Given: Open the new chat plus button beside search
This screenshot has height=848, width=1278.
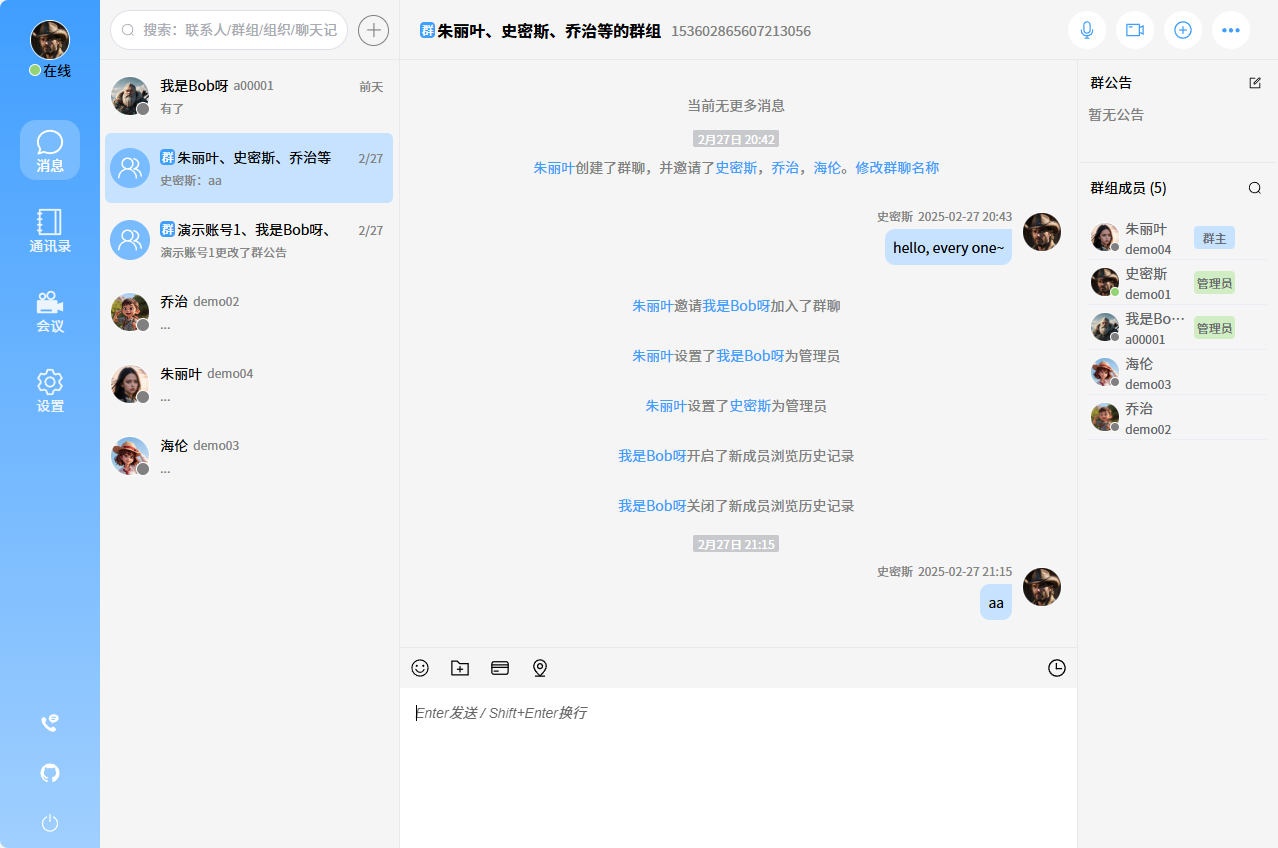Looking at the screenshot, I should click(373, 30).
